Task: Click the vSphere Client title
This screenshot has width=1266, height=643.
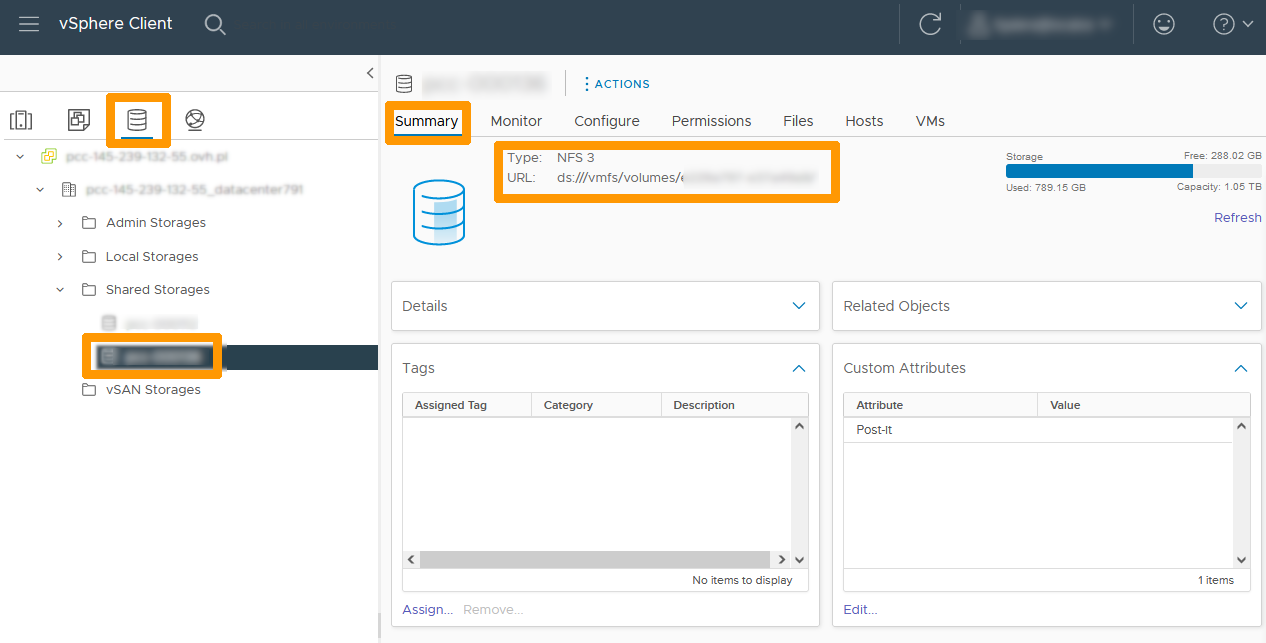Action: [116, 24]
